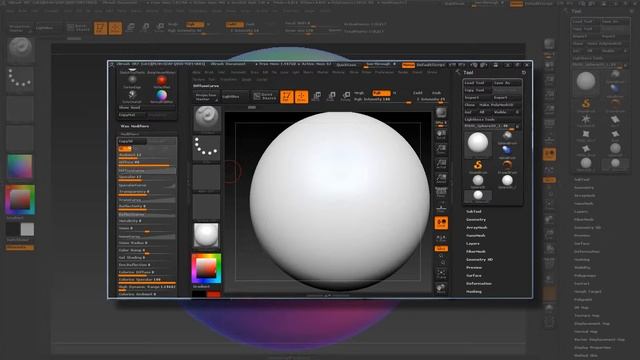This screenshot has width=640, height=360.
Task: Expand the ArrayMesh subpalette
Action: click(477, 227)
